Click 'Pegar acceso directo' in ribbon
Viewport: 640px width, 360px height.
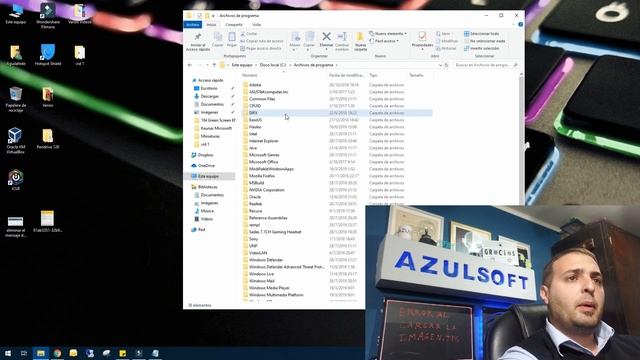click(261, 49)
